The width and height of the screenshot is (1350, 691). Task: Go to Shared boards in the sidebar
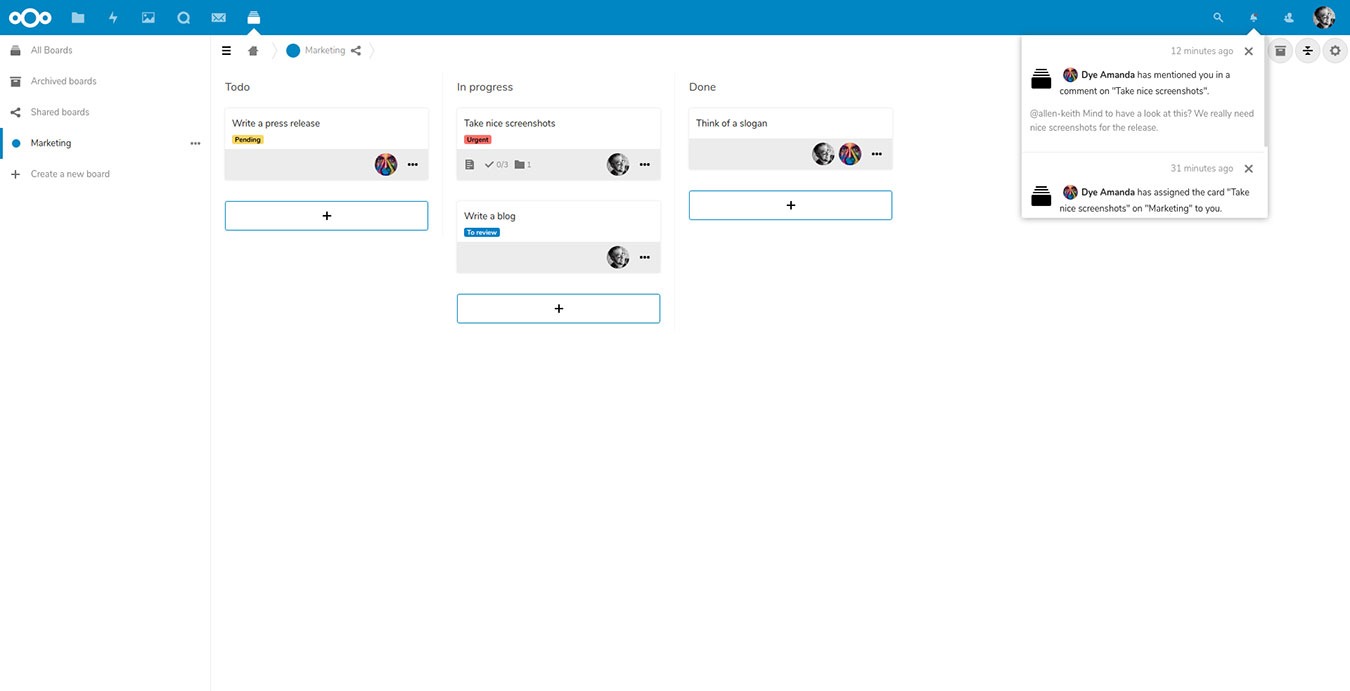click(61, 112)
